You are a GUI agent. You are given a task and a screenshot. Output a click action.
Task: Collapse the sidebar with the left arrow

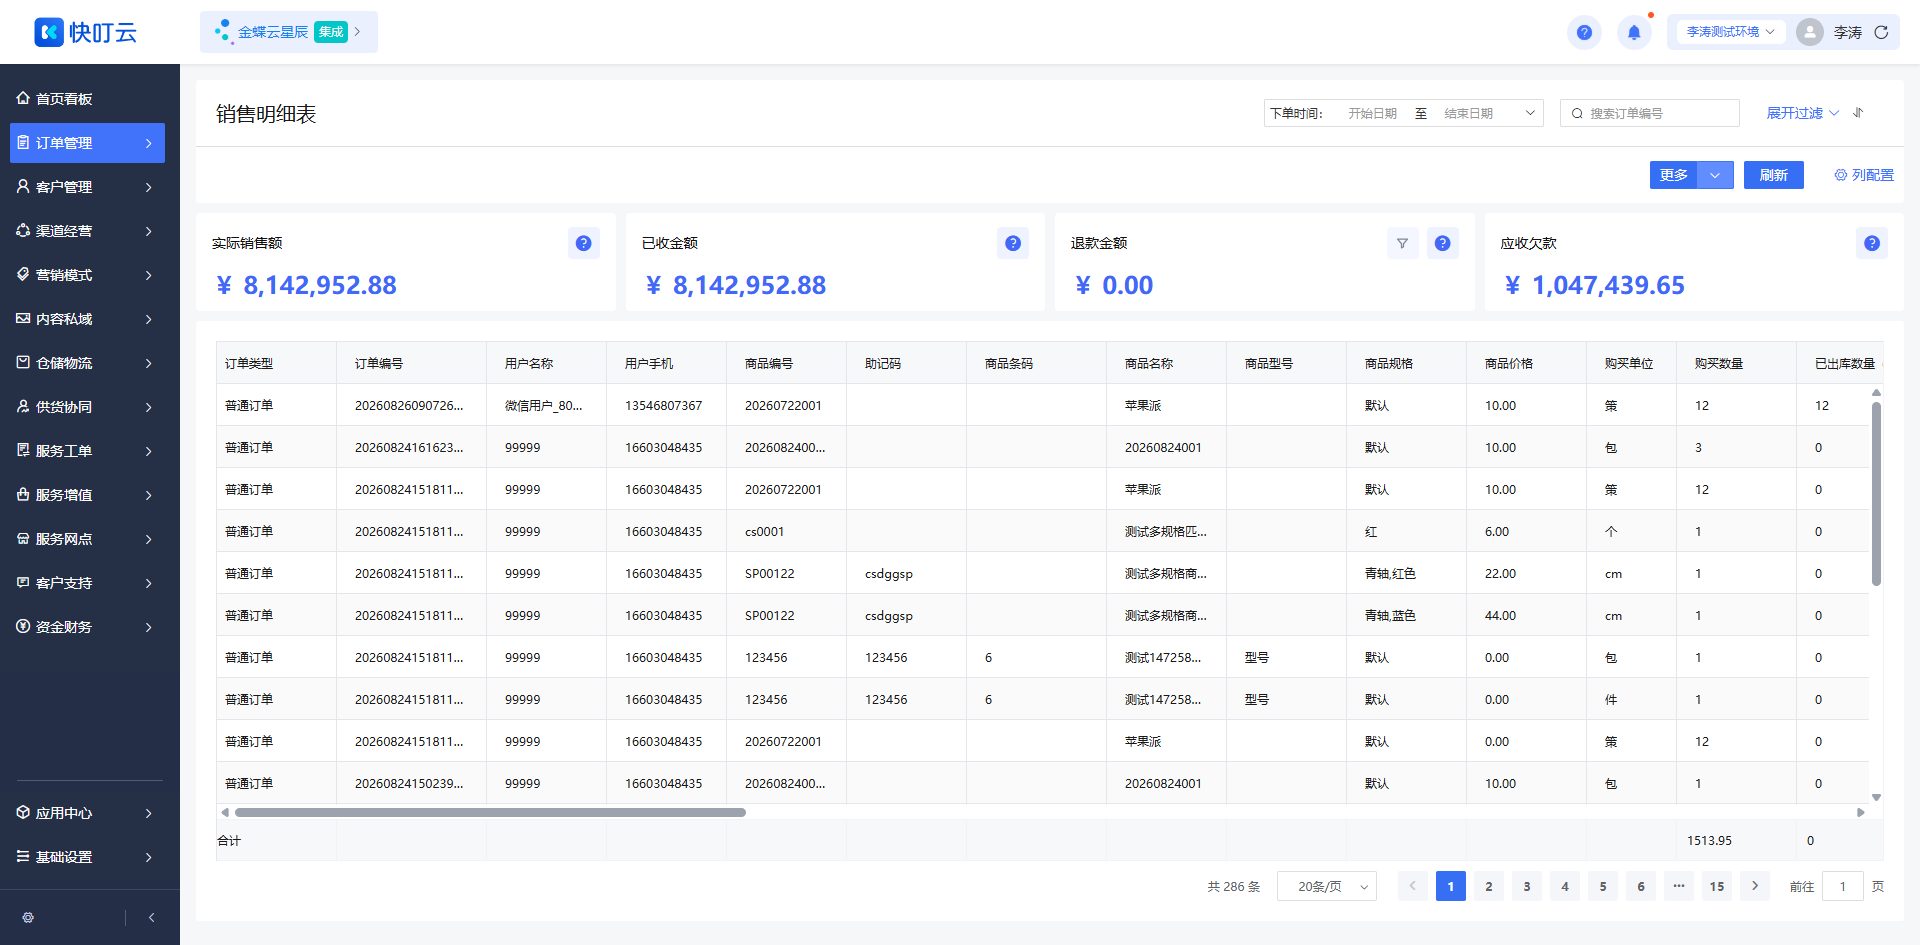pyautogui.click(x=151, y=917)
